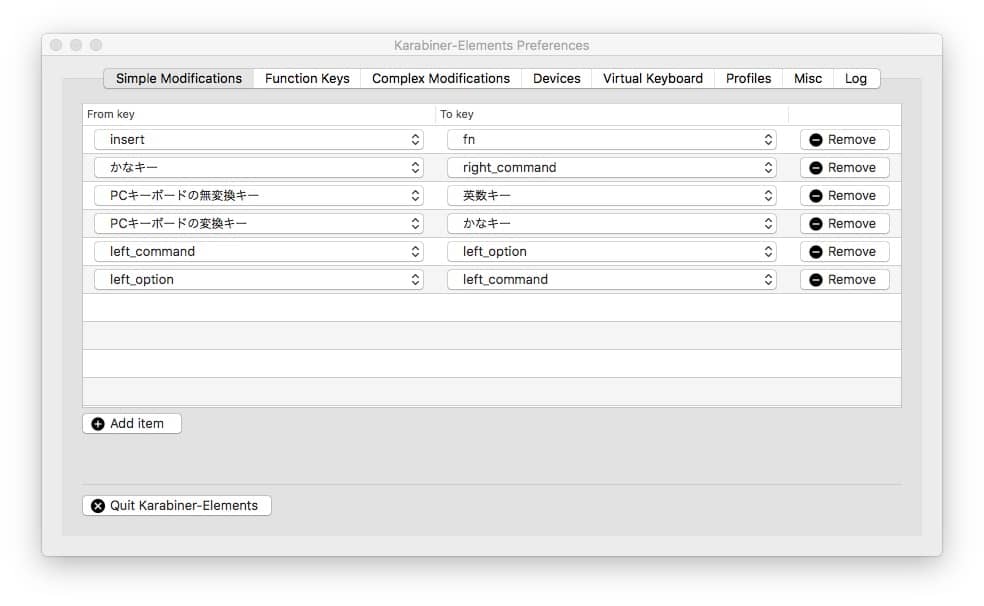This screenshot has width=984, height=606.
Task: Remove the 無変換キー to 英数キー mapping
Action: click(845, 196)
